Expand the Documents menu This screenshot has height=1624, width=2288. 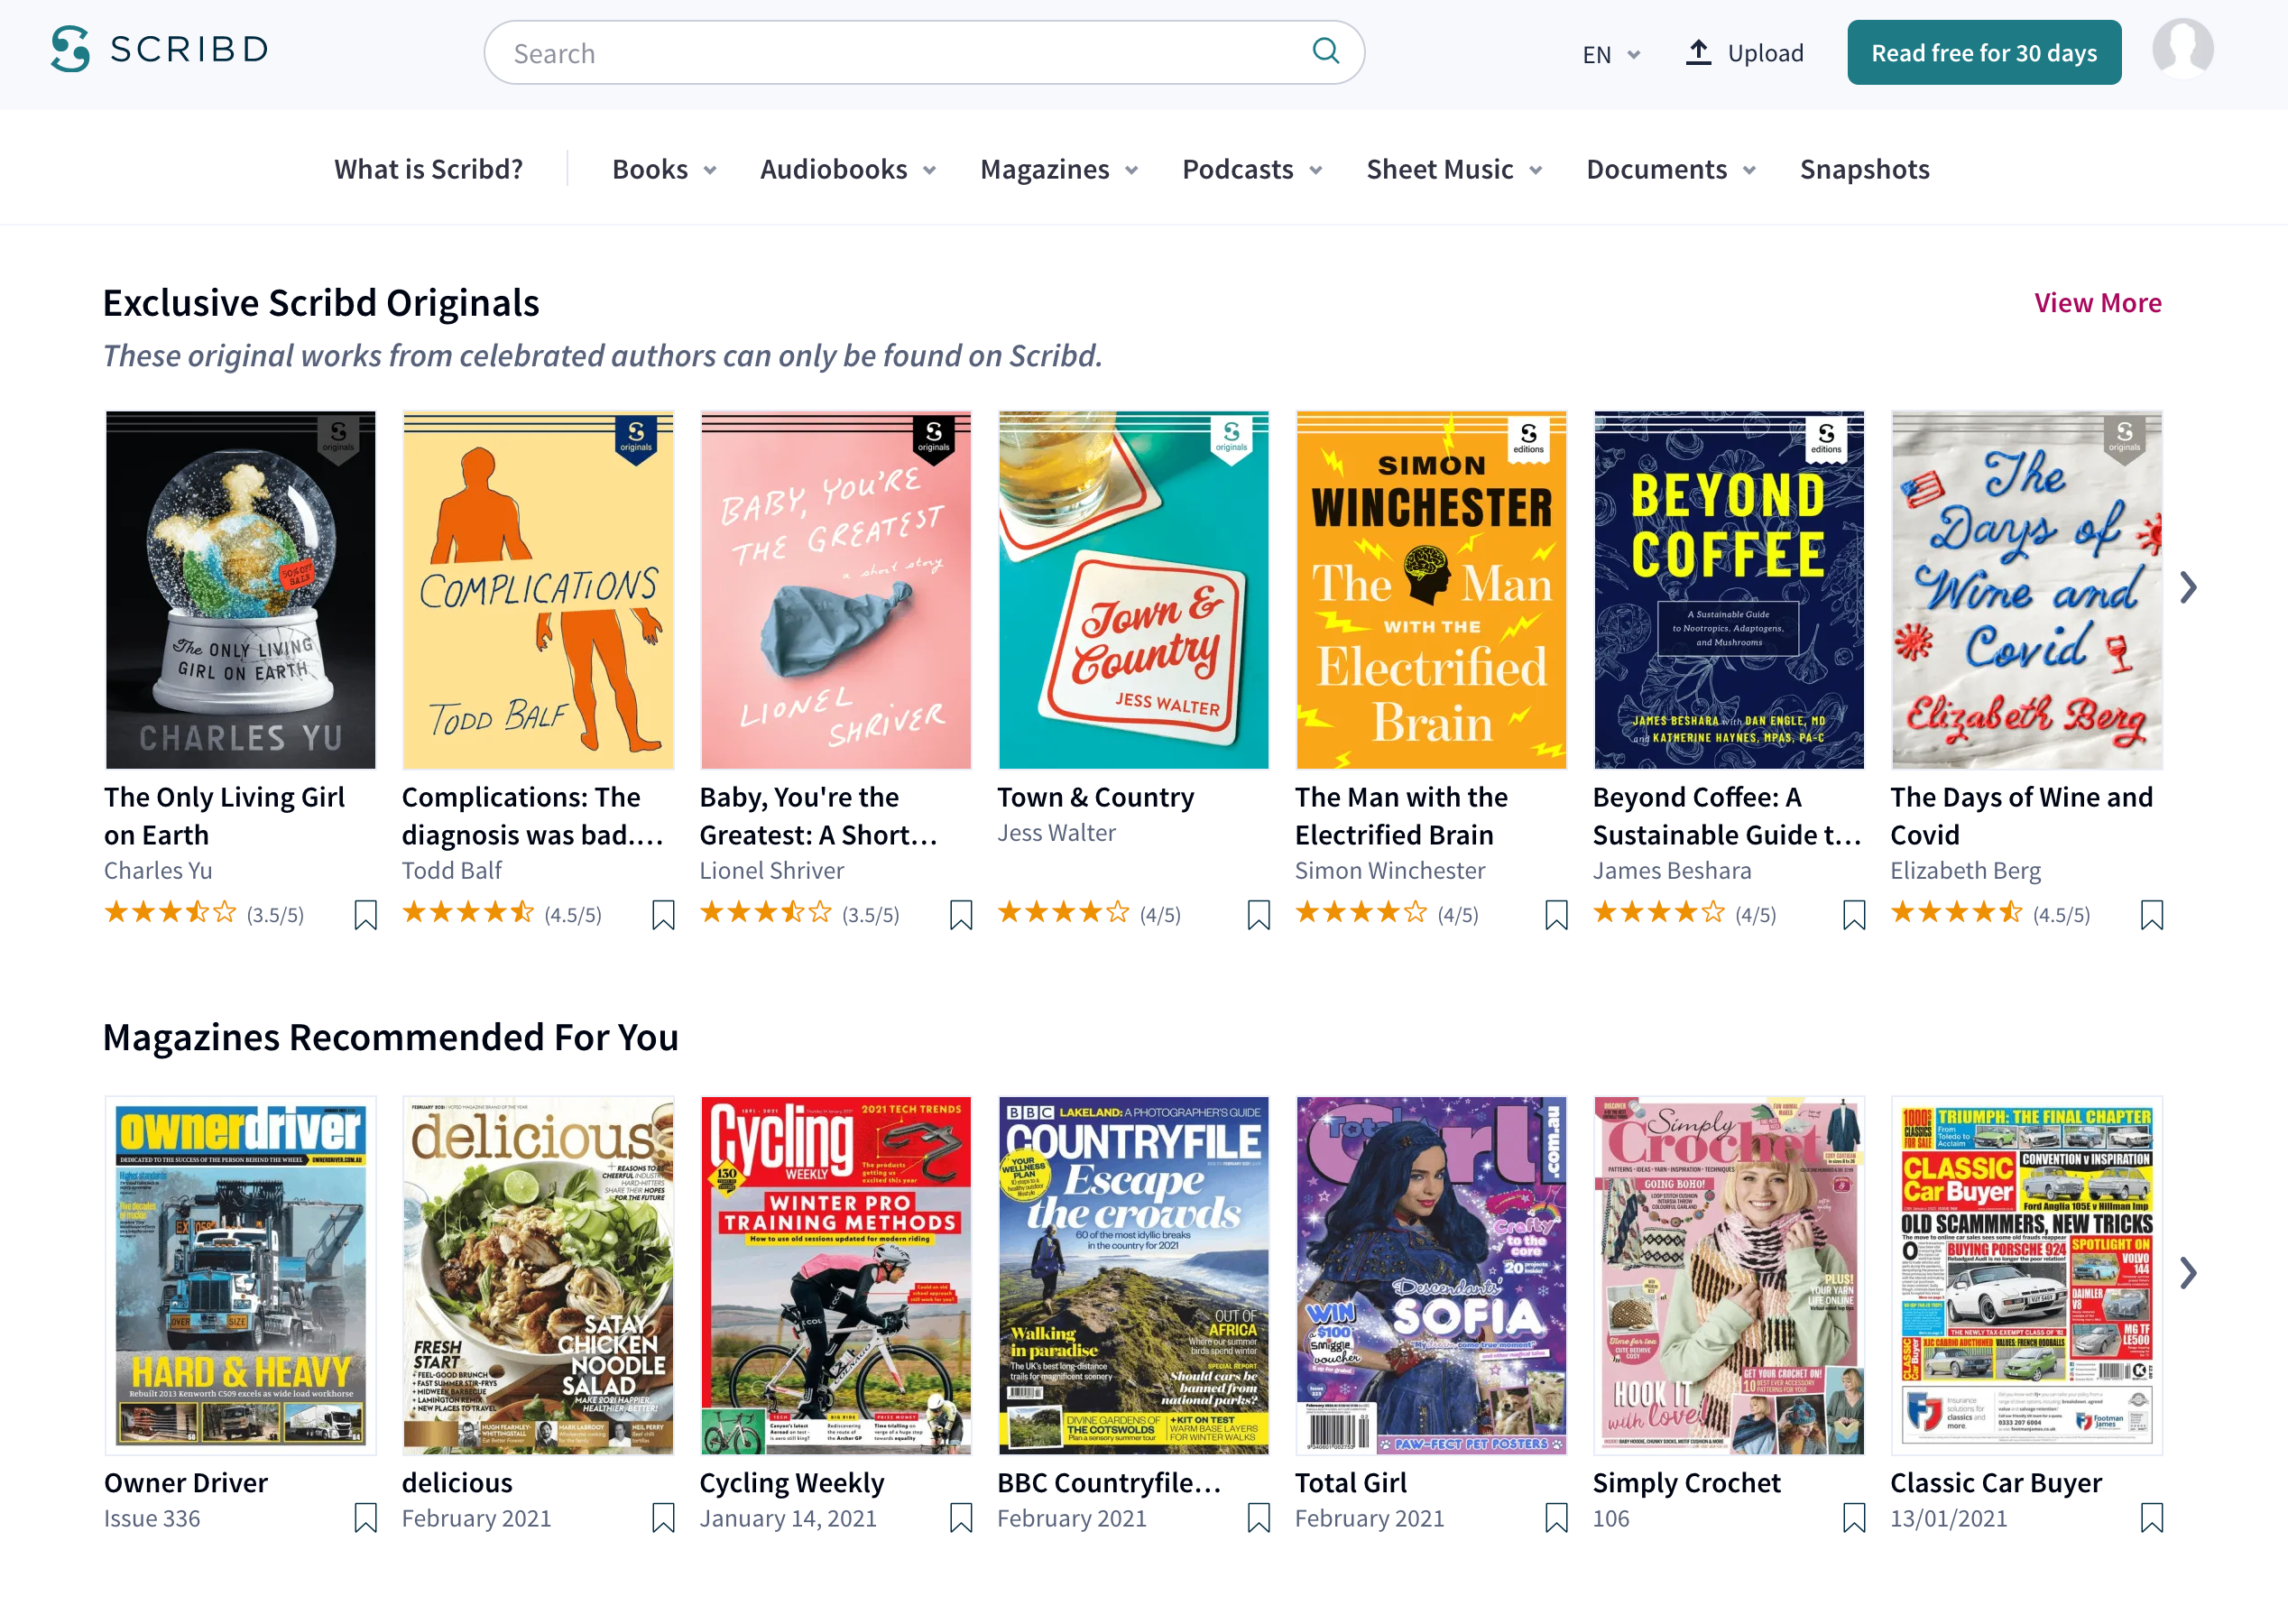[1671, 169]
